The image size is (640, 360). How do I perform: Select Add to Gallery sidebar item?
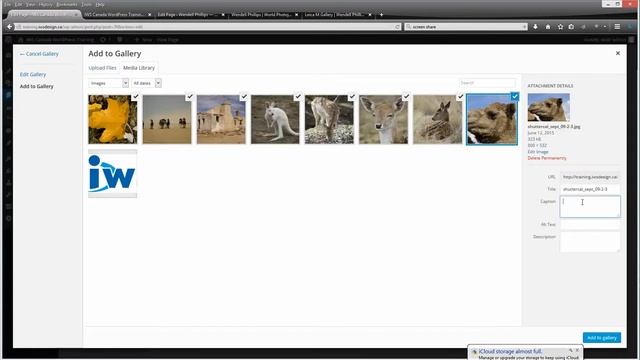[x=37, y=87]
